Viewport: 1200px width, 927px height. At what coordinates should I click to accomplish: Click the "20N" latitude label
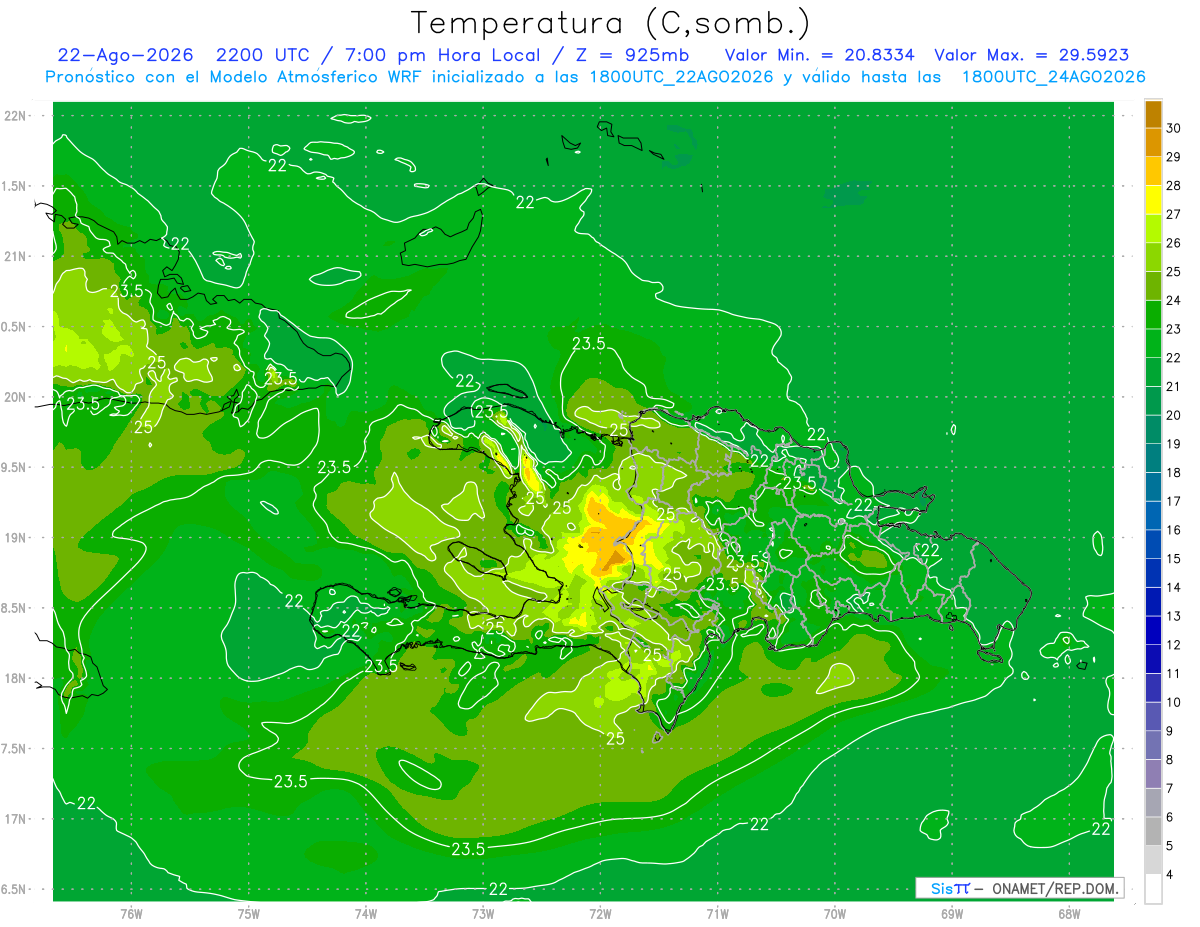point(16,397)
